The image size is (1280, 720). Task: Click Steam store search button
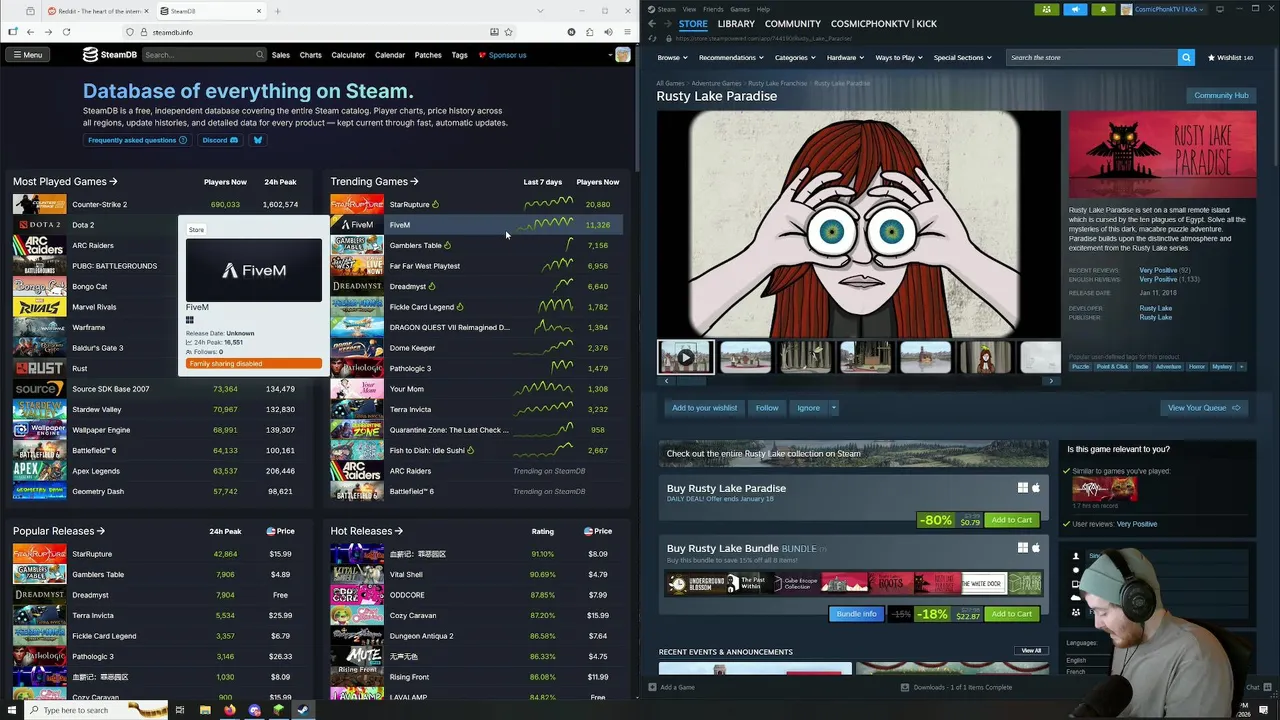(x=1186, y=57)
